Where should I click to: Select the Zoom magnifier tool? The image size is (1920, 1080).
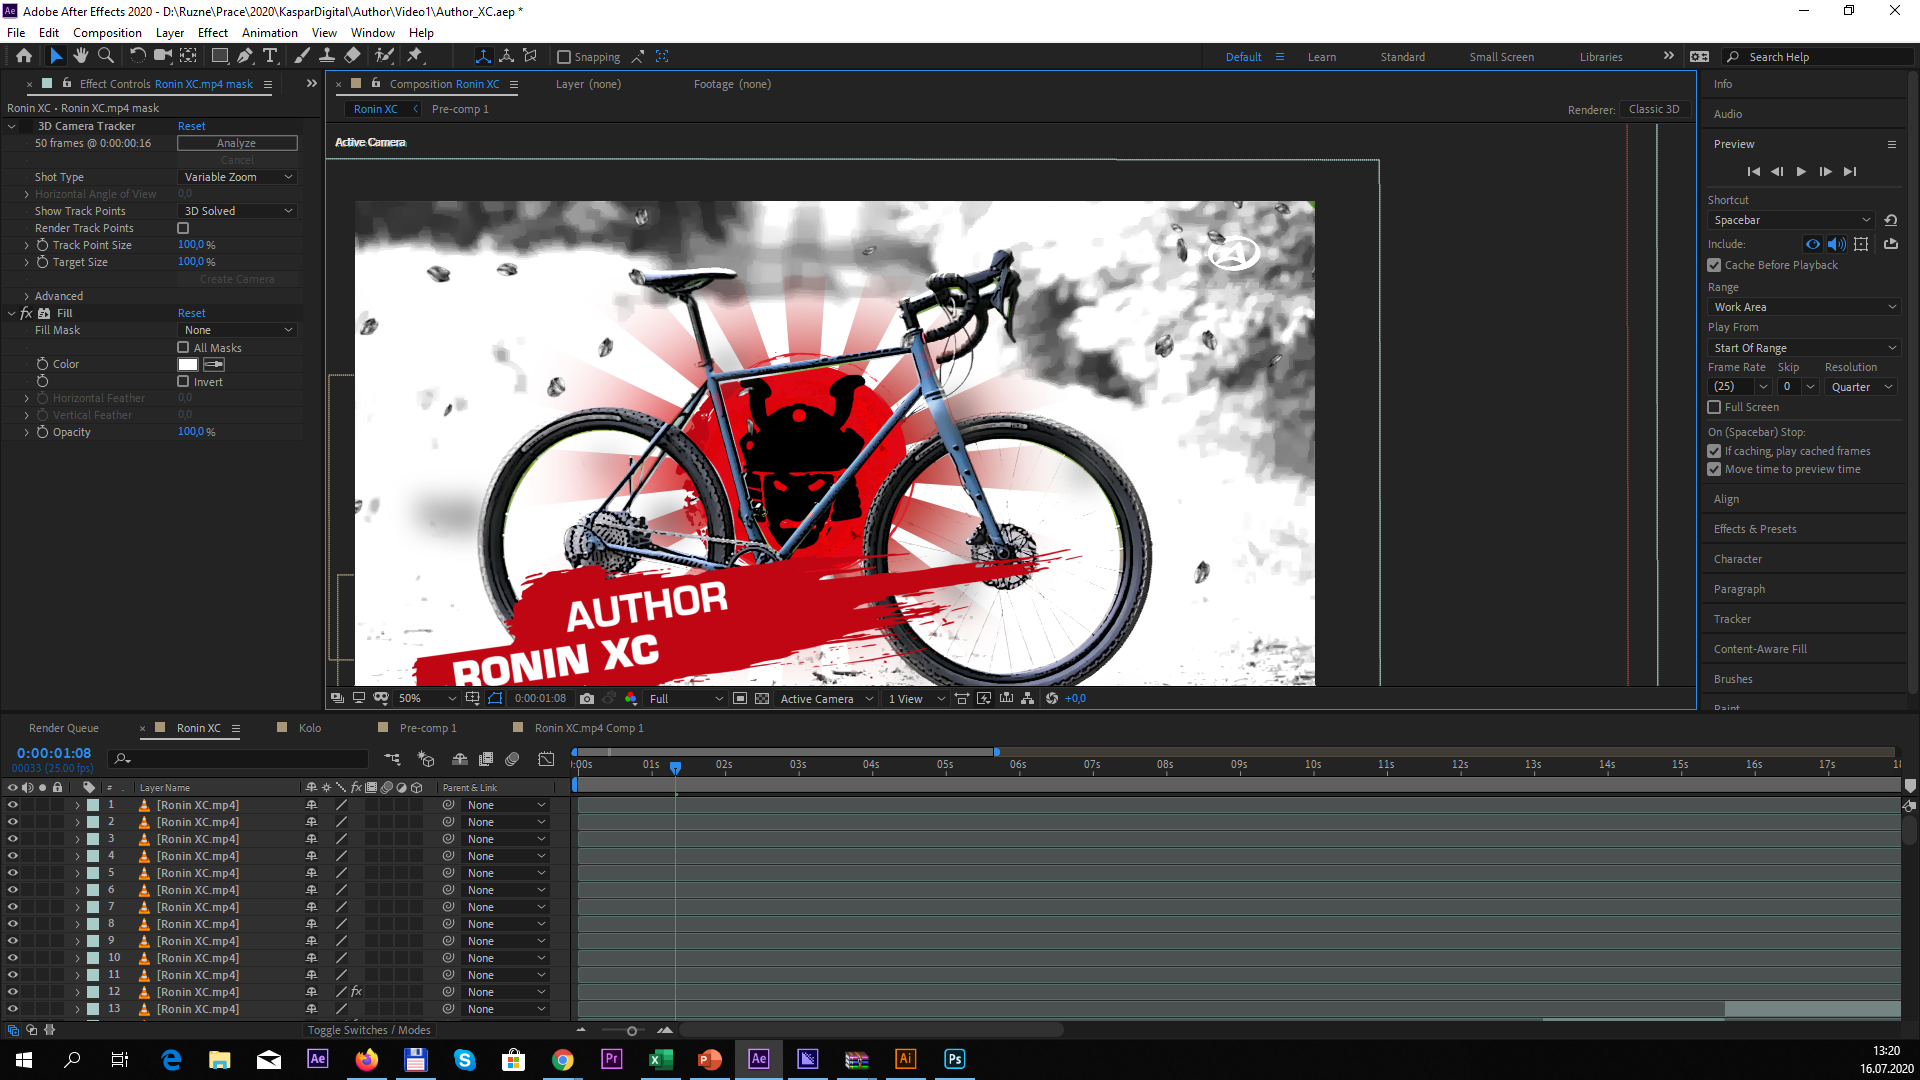[x=106, y=57]
